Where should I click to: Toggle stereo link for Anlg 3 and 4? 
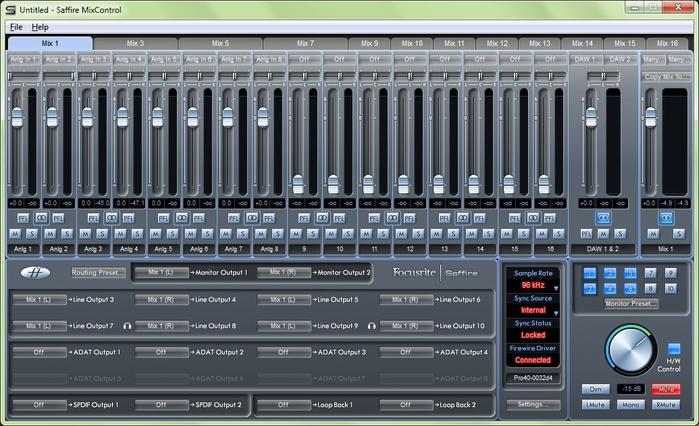(x=112, y=216)
